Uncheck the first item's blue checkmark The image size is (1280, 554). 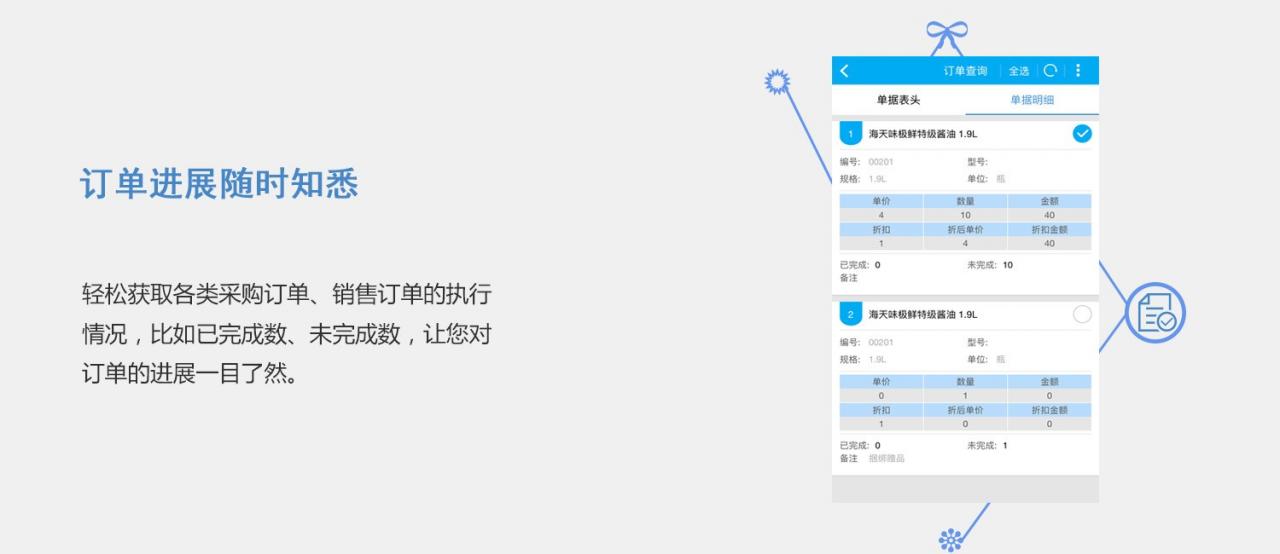pyautogui.click(x=1081, y=134)
